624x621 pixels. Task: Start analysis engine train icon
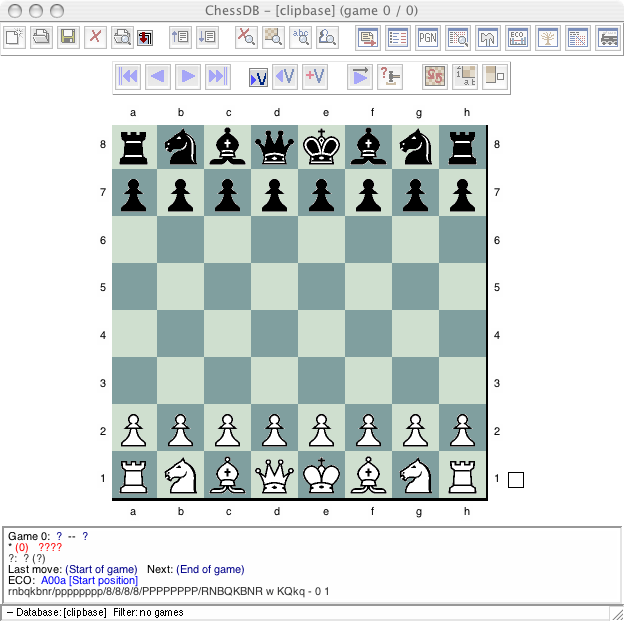608,38
